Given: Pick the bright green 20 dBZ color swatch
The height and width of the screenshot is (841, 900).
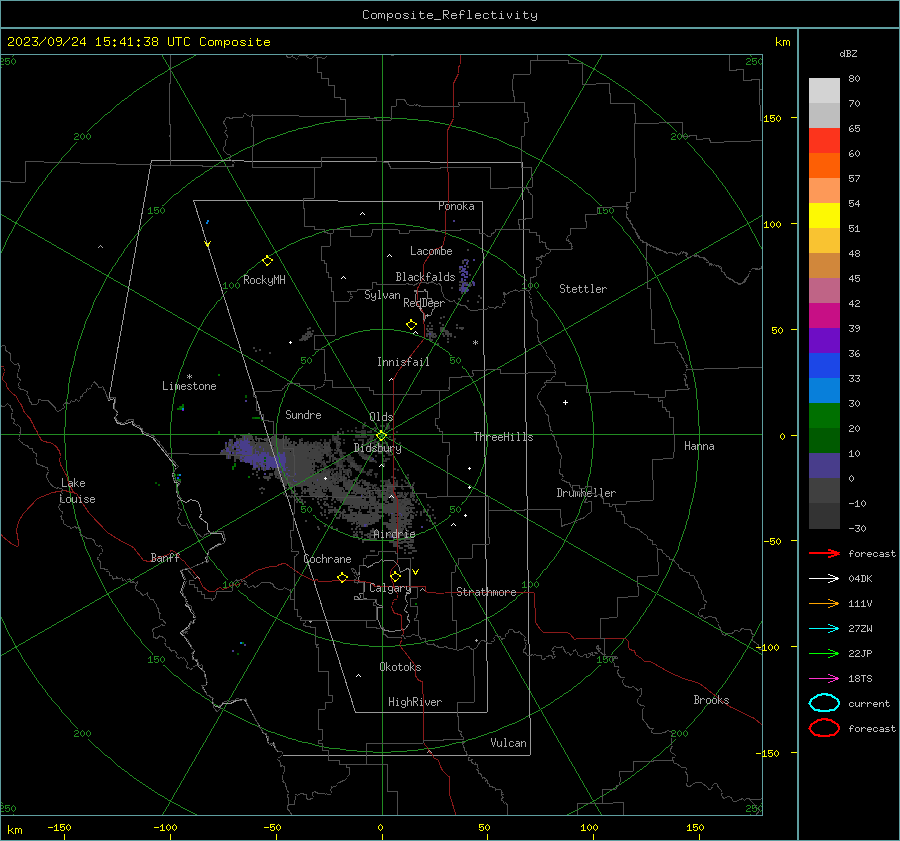Looking at the screenshot, I should click(824, 415).
